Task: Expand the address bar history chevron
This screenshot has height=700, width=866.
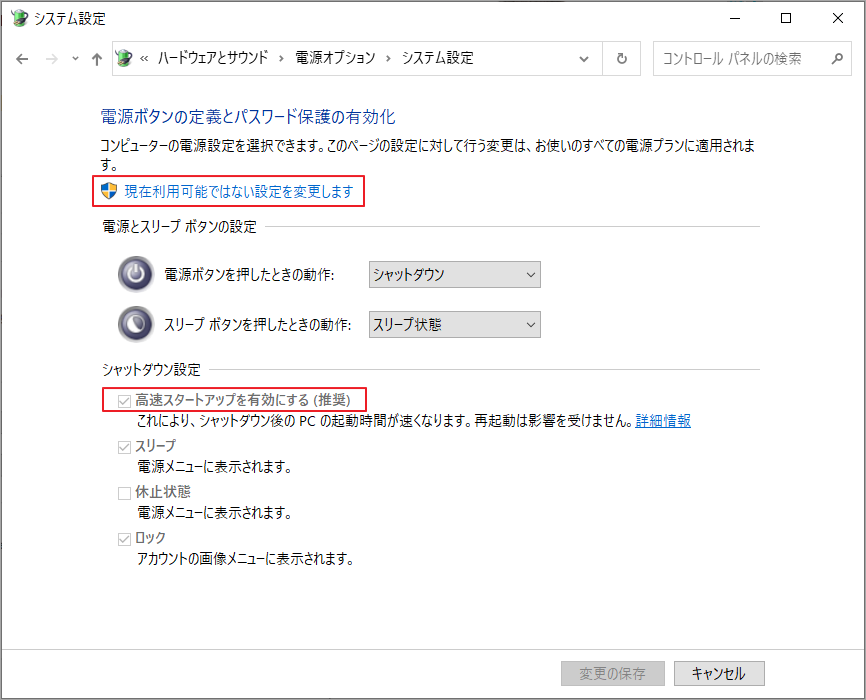Action: [x=585, y=58]
